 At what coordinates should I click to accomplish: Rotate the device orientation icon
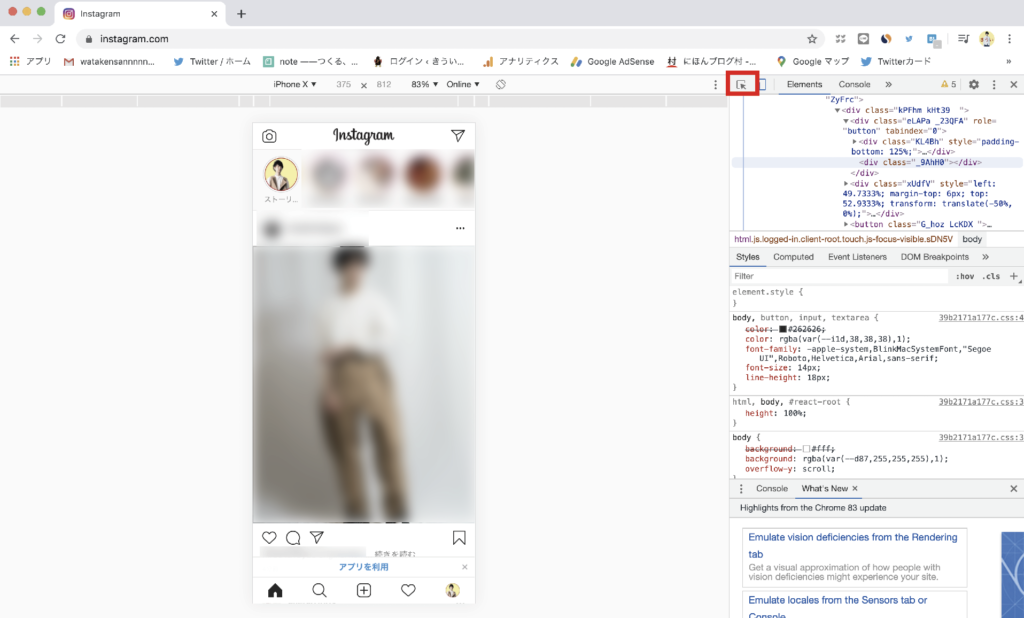coord(500,84)
